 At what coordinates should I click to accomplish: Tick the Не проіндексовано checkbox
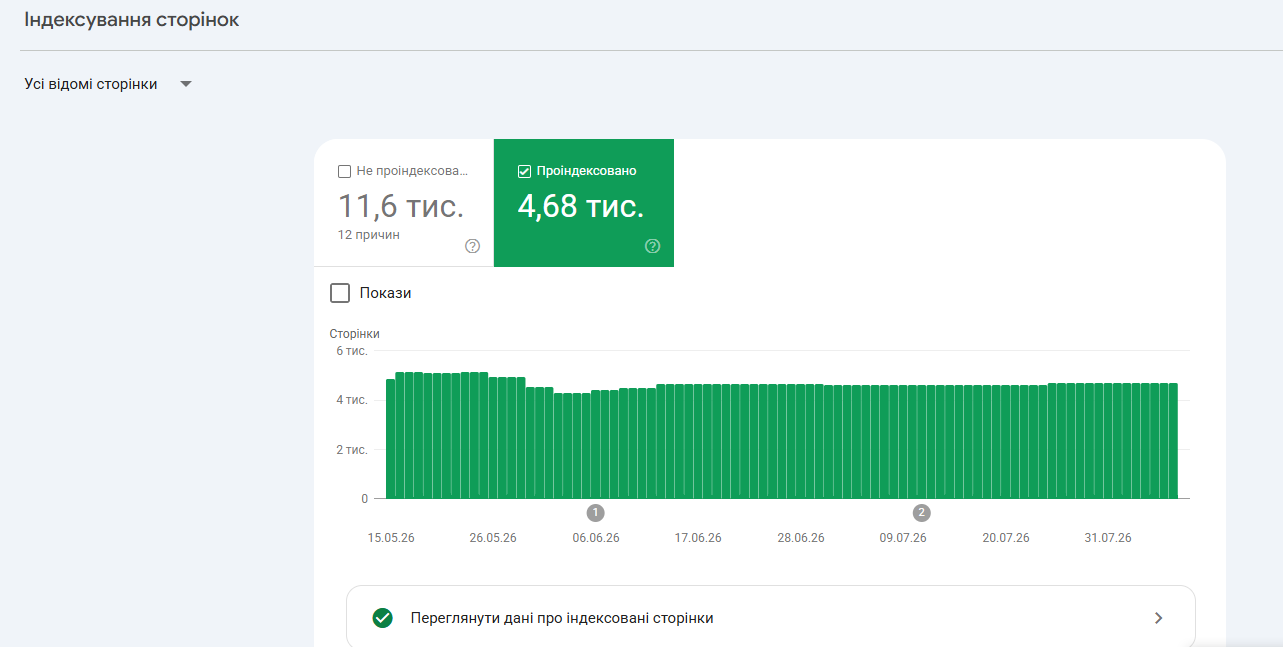(x=344, y=171)
